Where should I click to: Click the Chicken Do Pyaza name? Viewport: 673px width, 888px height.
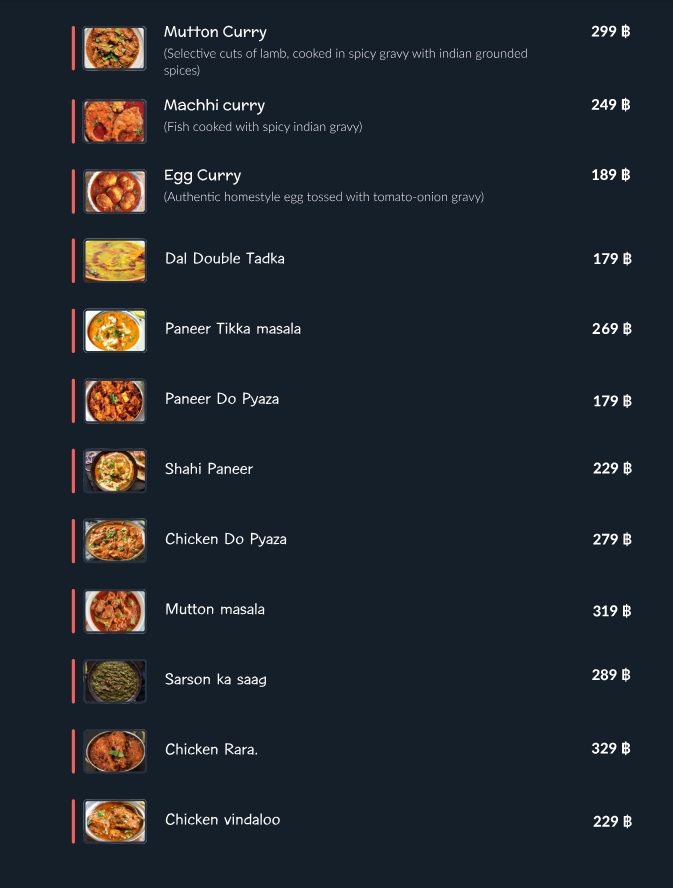pyautogui.click(x=226, y=539)
